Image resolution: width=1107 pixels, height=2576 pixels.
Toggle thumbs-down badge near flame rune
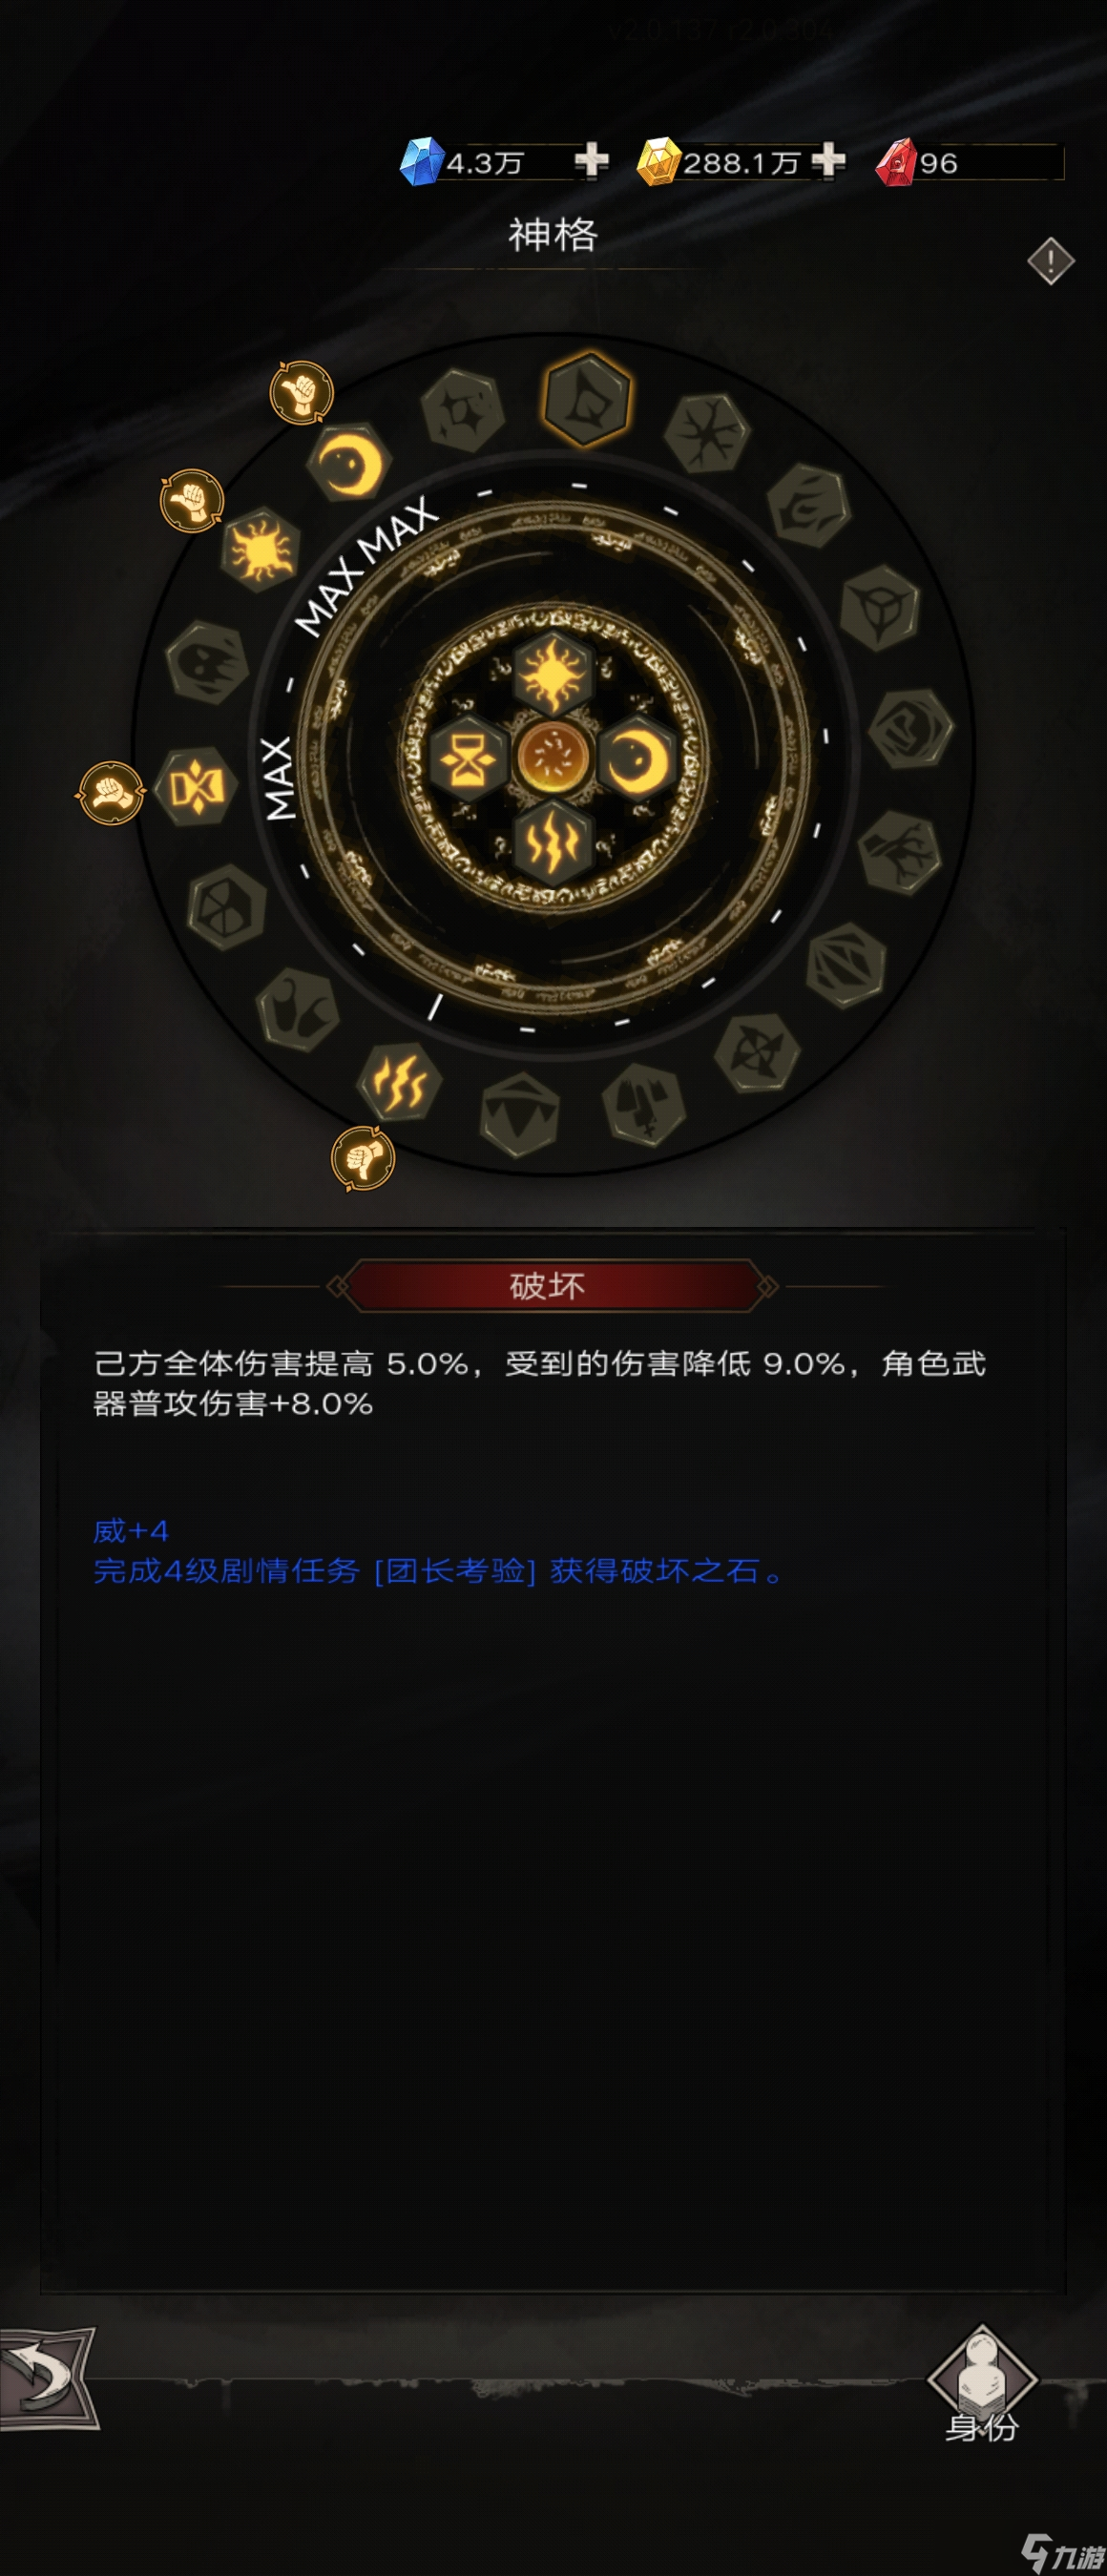point(363,1158)
